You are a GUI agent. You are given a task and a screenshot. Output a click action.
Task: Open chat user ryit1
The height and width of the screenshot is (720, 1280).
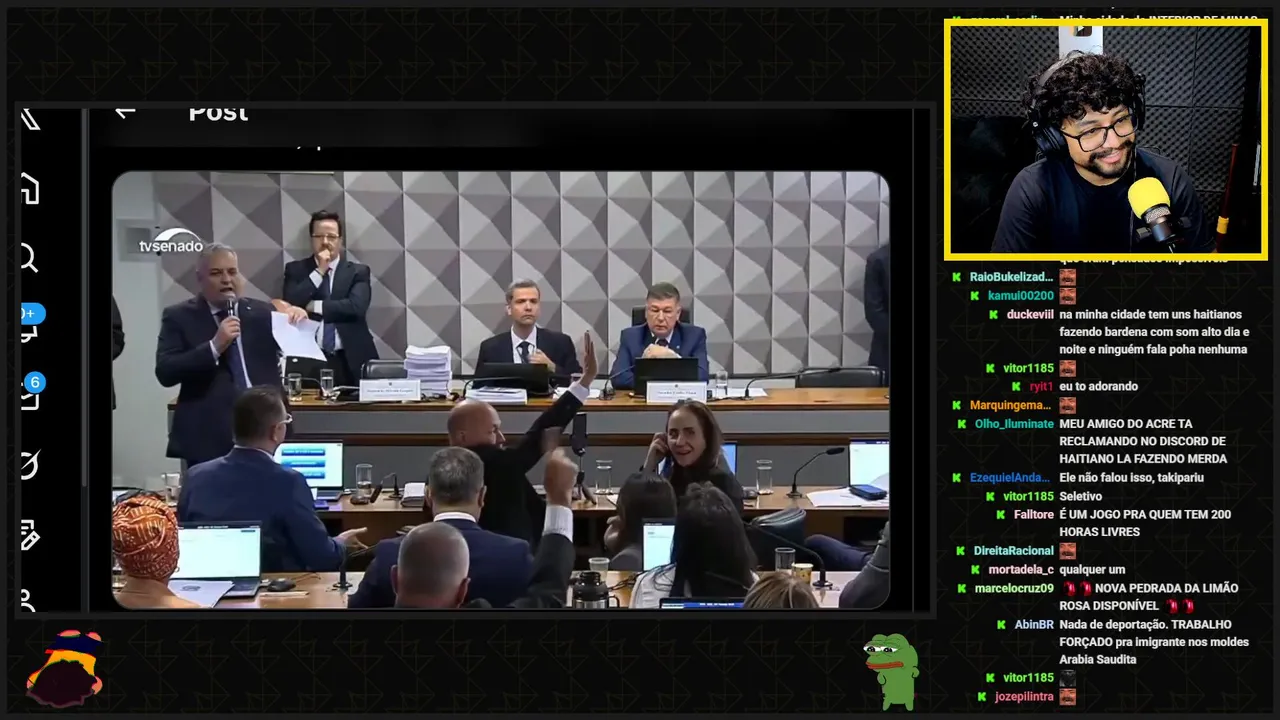[1041, 386]
